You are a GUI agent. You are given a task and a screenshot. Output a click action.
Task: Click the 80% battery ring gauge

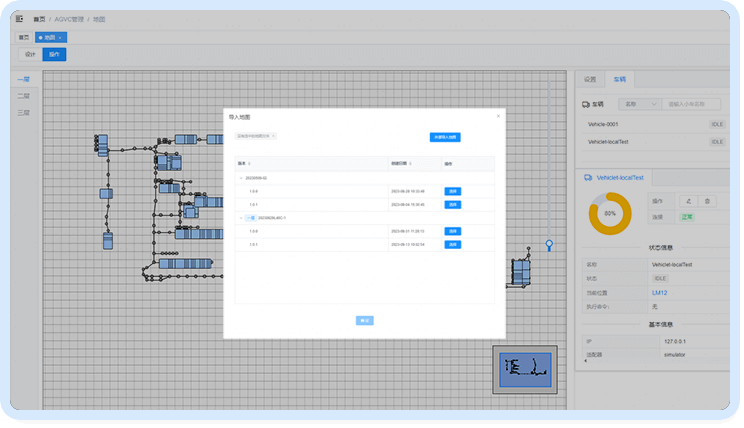coord(610,214)
